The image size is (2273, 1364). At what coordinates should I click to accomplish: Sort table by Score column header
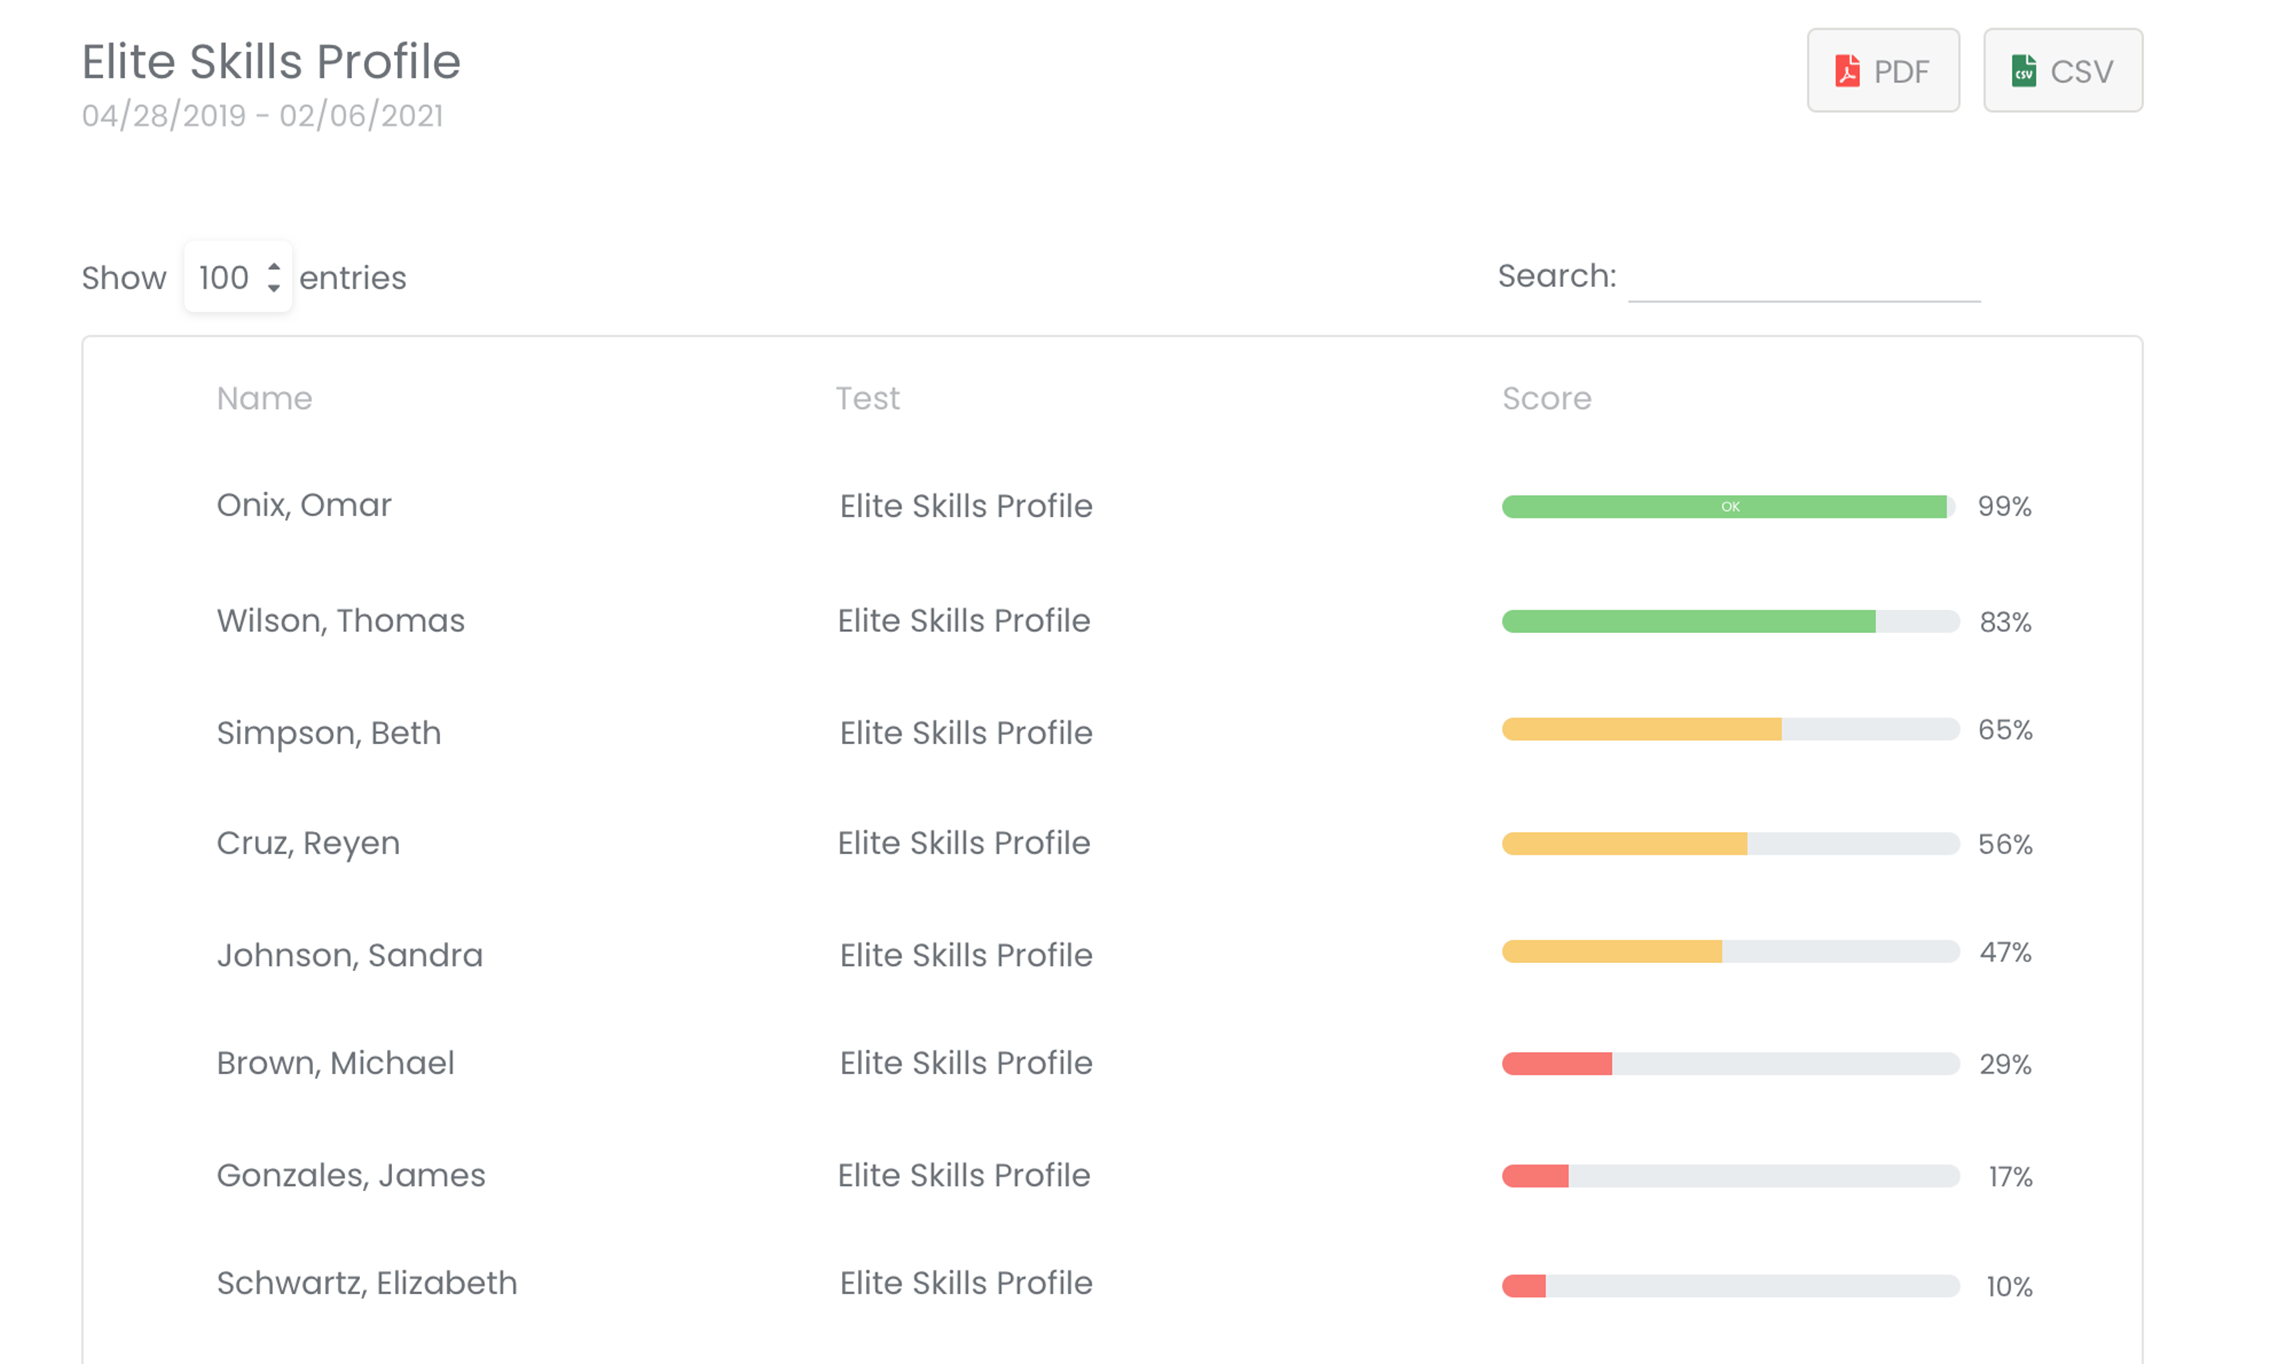coord(1546,398)
